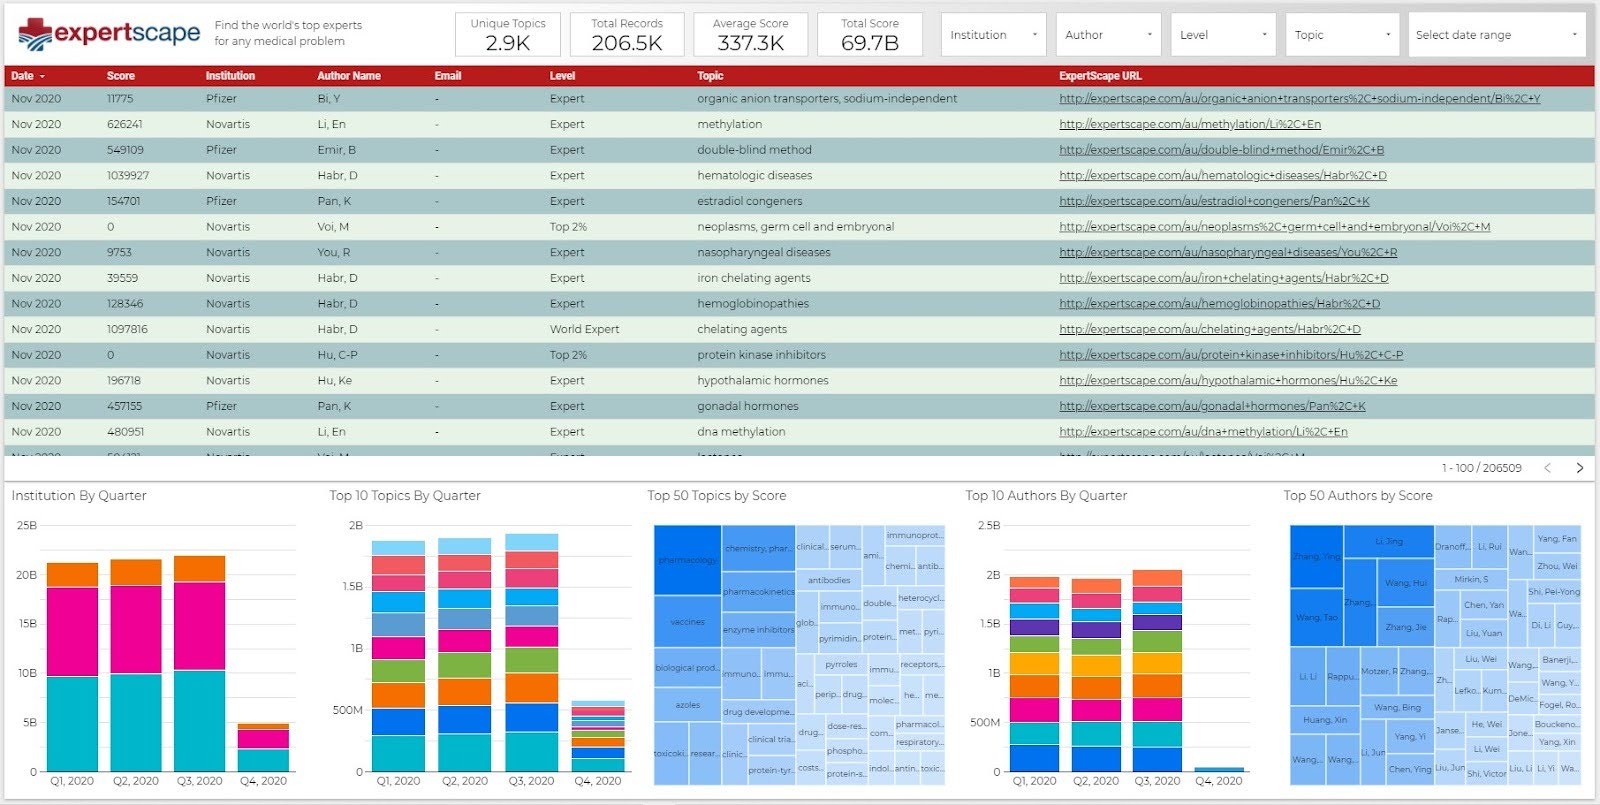
Task: Open the Author filter dropdown
Action: click(1108, 35)
